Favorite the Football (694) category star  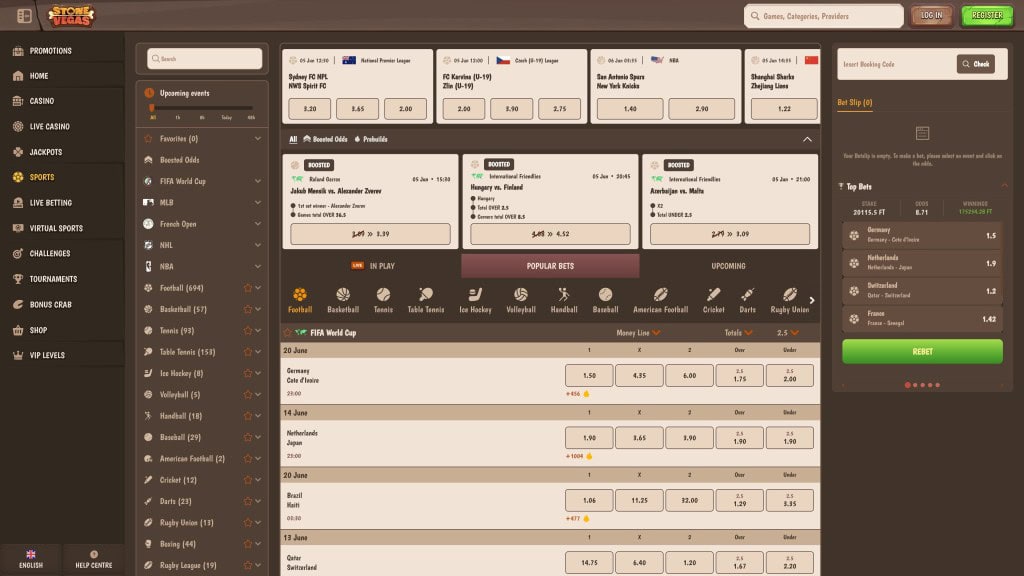pos(248,288)
